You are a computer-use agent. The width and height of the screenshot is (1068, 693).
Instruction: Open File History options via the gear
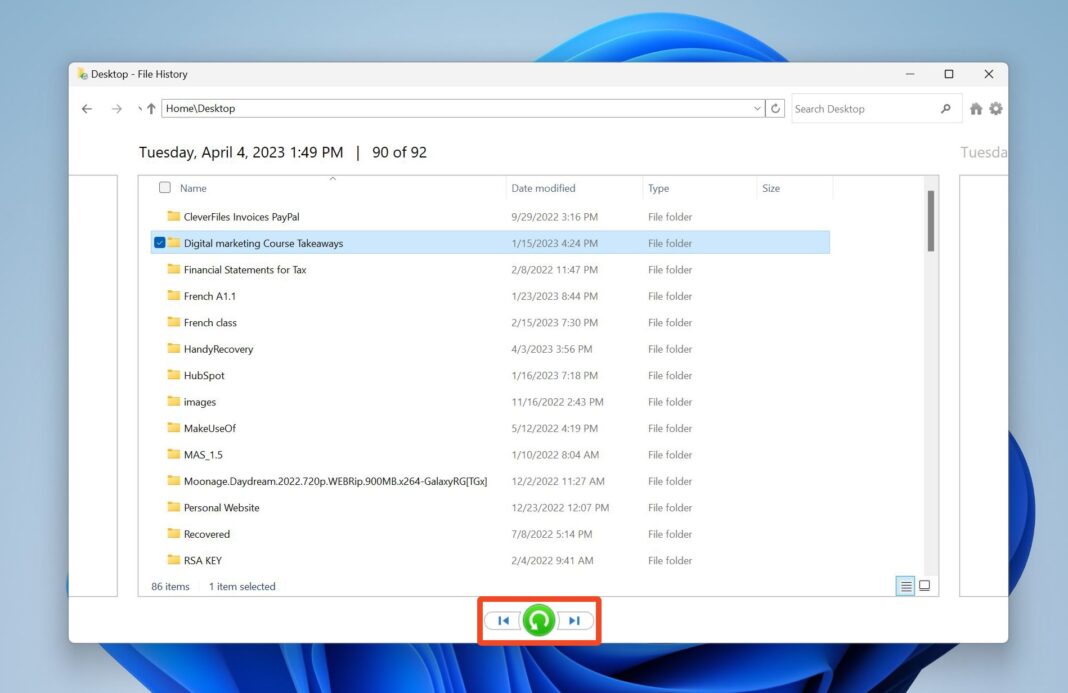(x=995, y=108)
